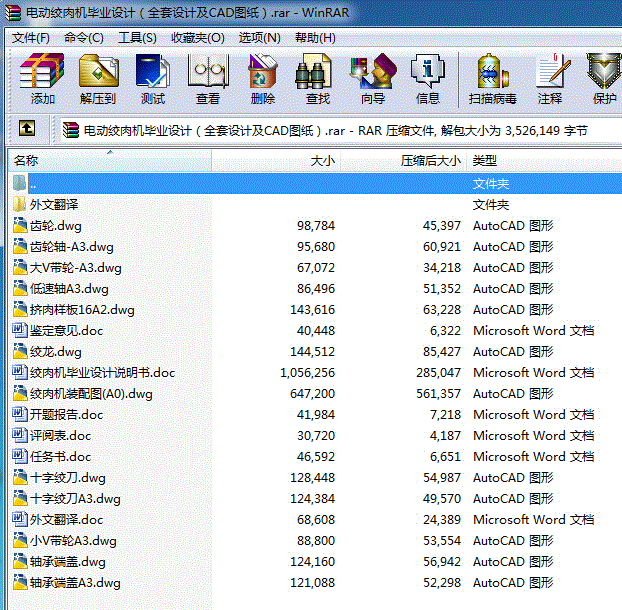
Task: Click the Delete (删除) toolbar icon
Action: click(262, 71)
